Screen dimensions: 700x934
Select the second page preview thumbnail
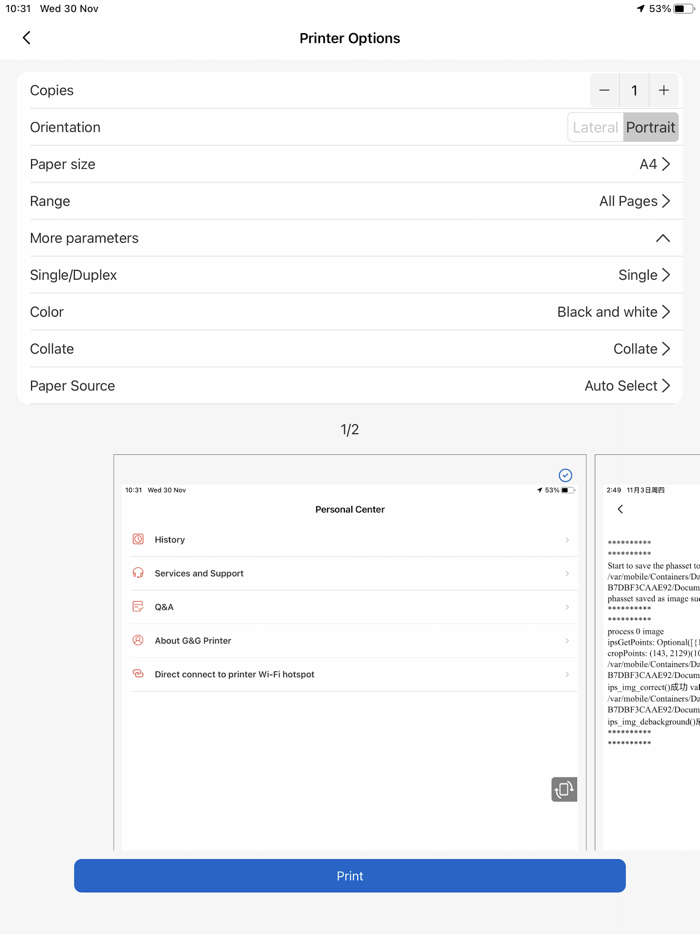648,652
